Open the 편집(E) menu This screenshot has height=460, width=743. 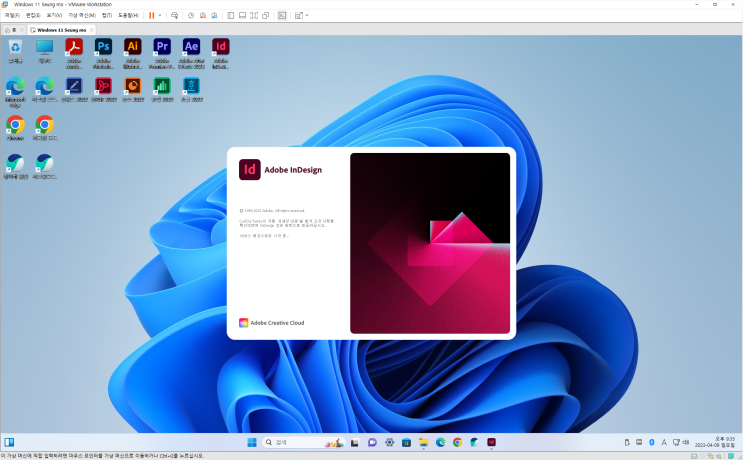pyautogui.click(x=33, y=16)
